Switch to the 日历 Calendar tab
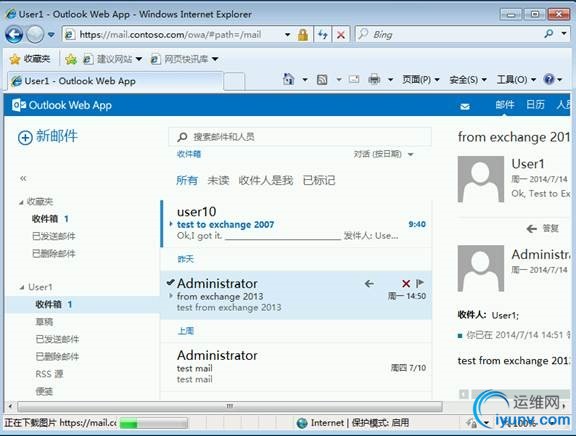The width and height of the screenshot is (576, 436). [535, 105]
